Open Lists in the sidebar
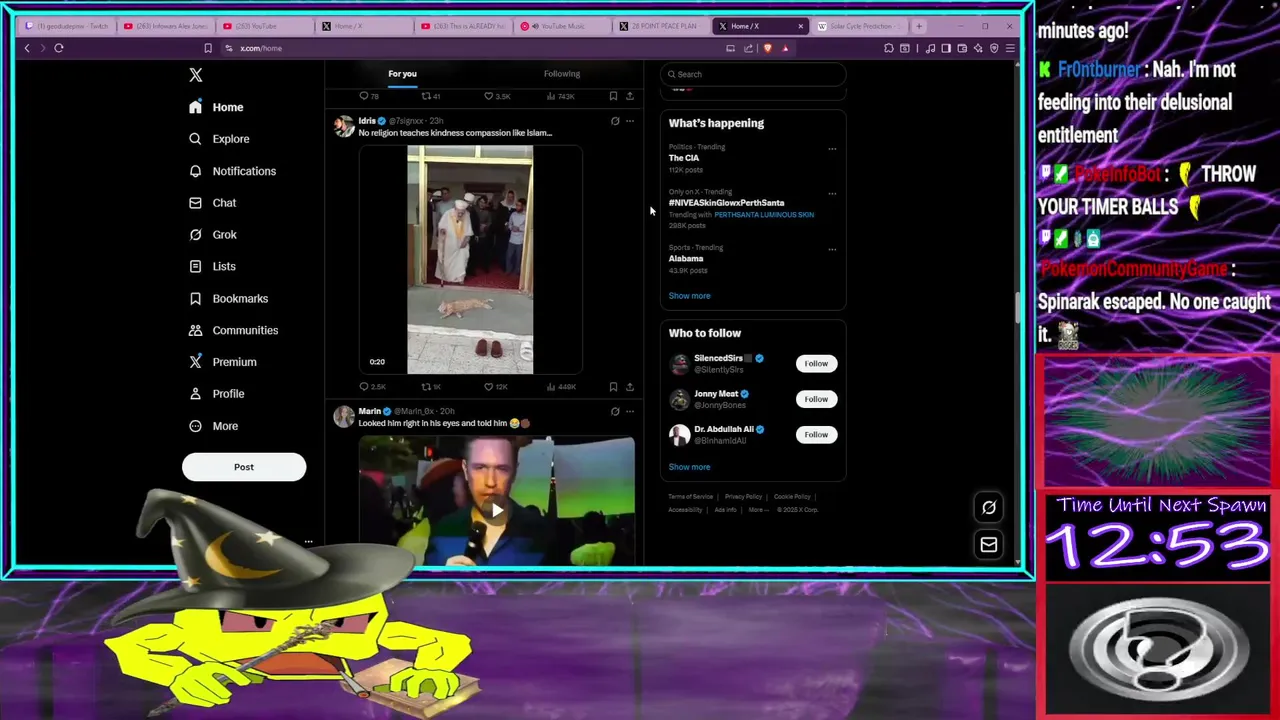Viewport: 1280px width, 720px height. [x=213, y=267]
